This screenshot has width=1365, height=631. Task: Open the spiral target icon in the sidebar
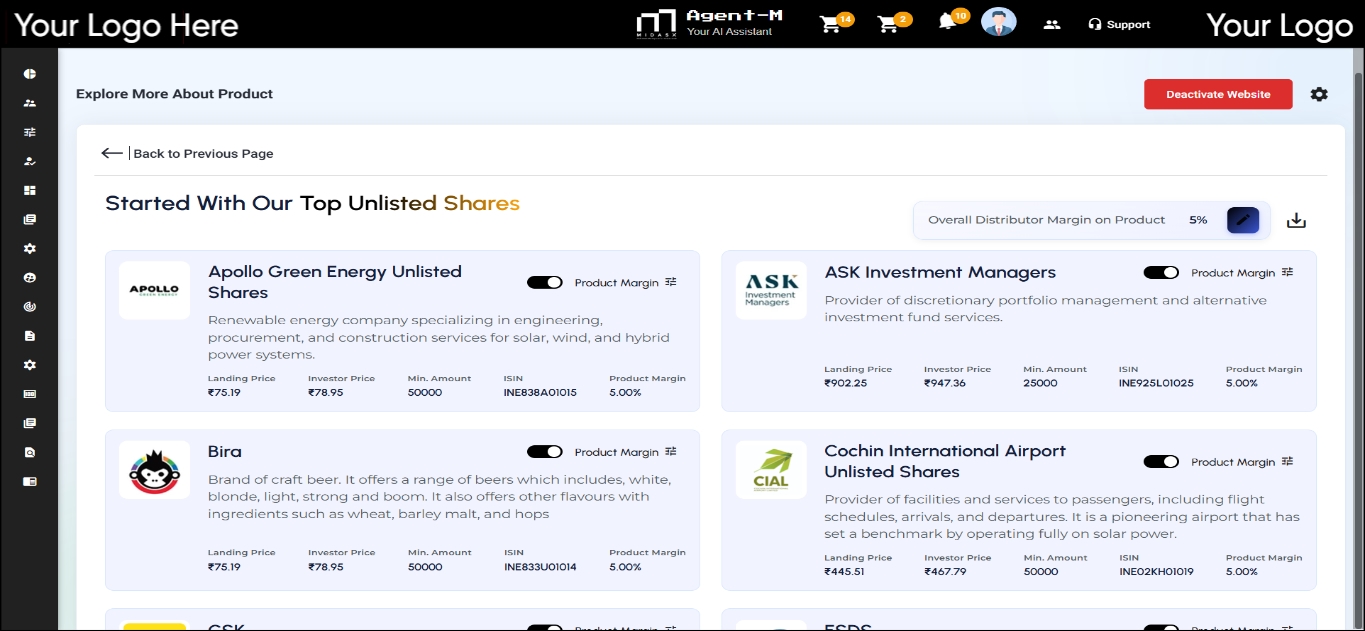pos(30,307)
